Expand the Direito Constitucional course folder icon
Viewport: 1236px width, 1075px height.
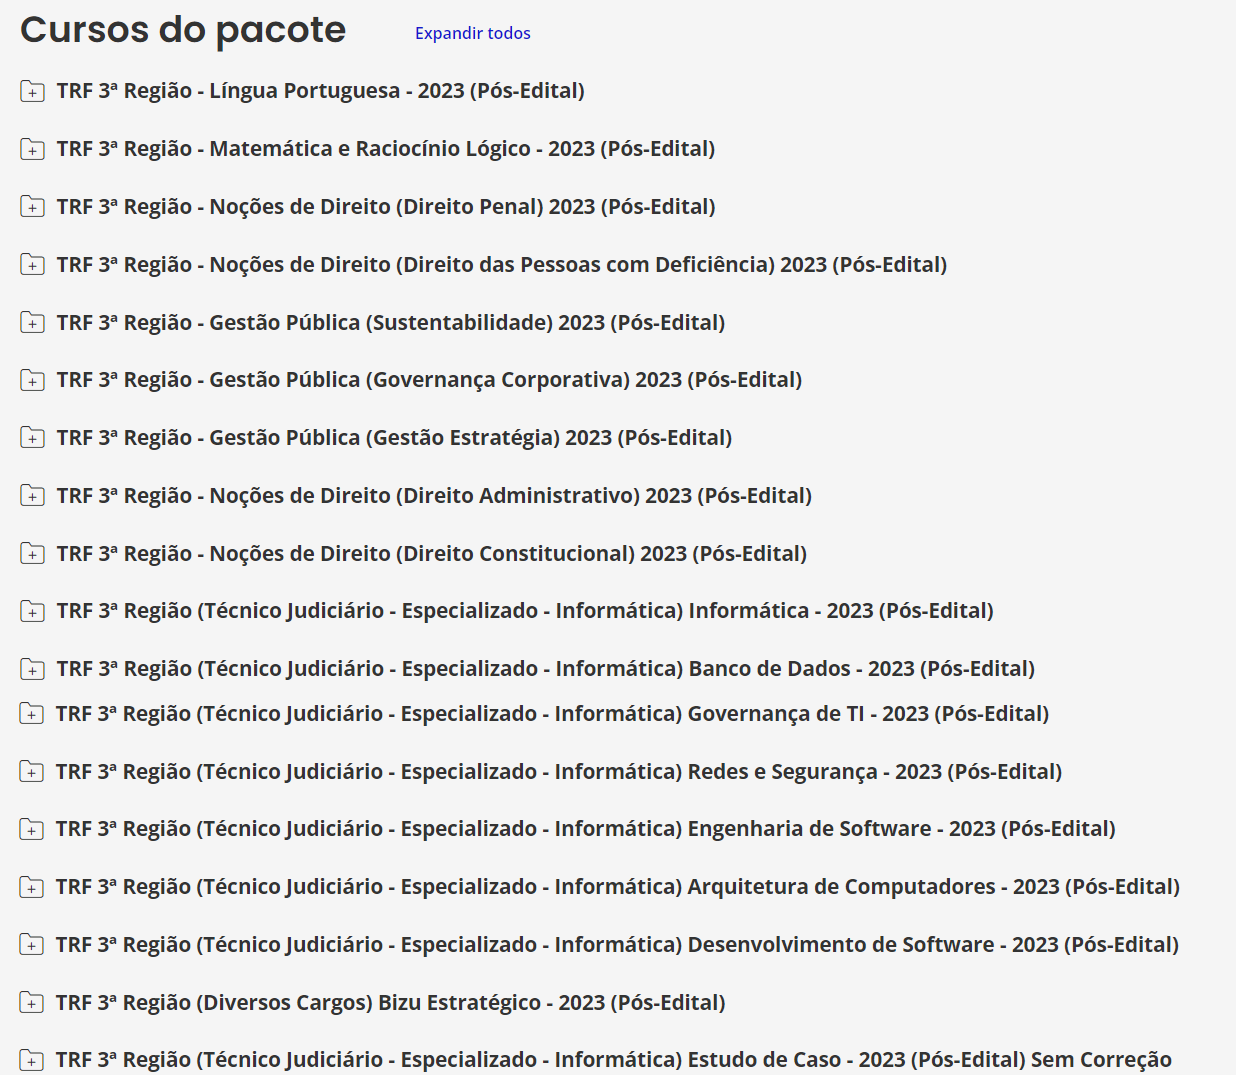click(x=32, y=554)
